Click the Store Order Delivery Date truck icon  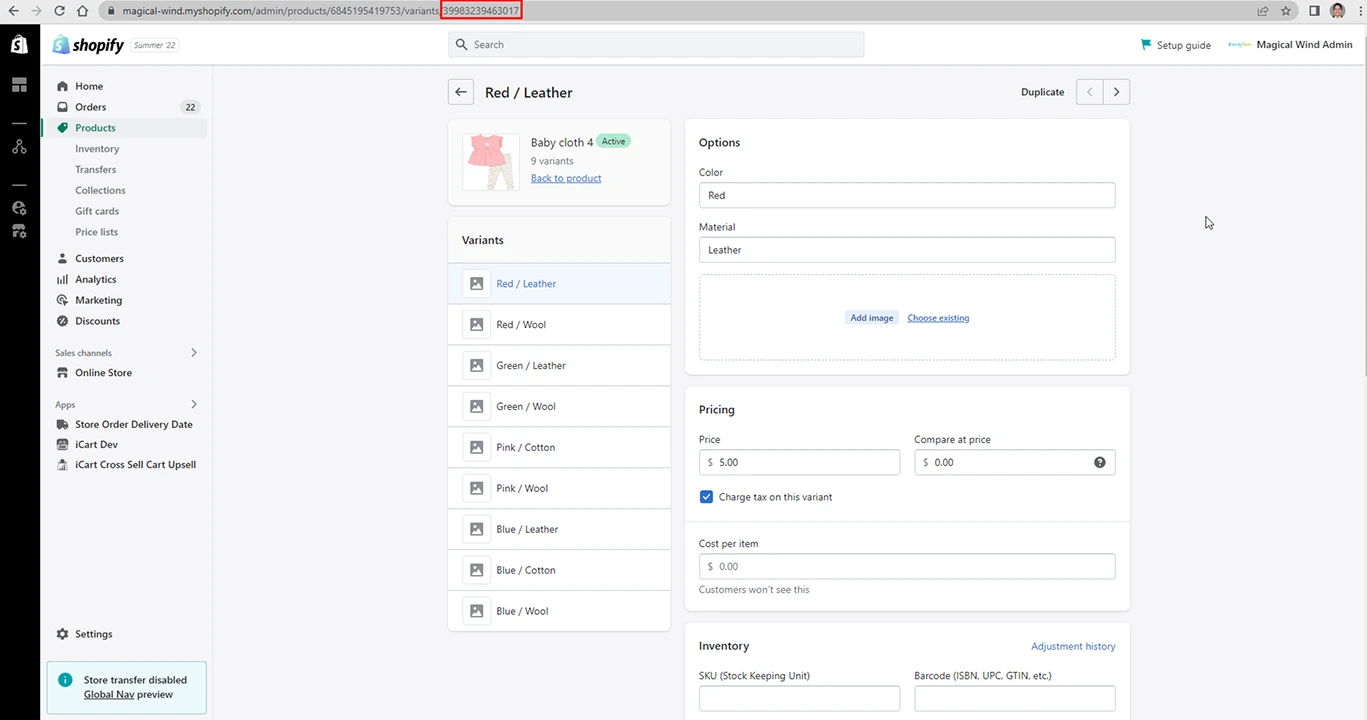(x=63, y=424)
